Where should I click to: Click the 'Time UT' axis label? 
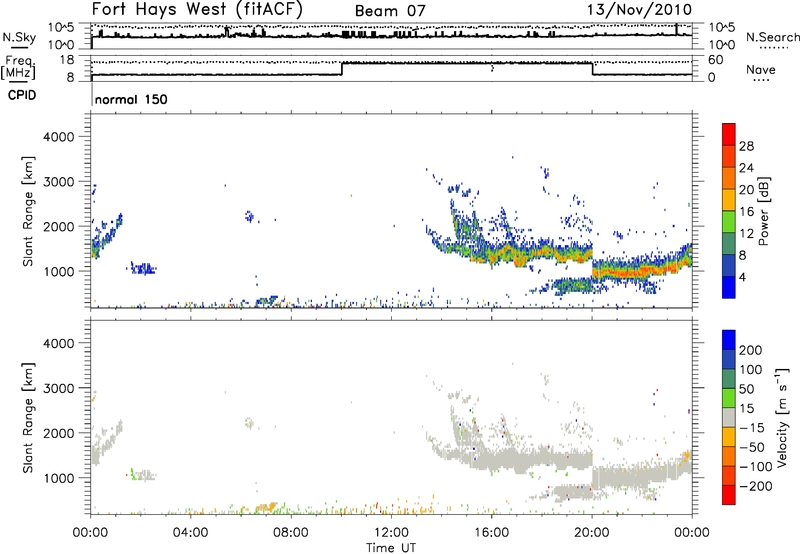click(391, 548)
